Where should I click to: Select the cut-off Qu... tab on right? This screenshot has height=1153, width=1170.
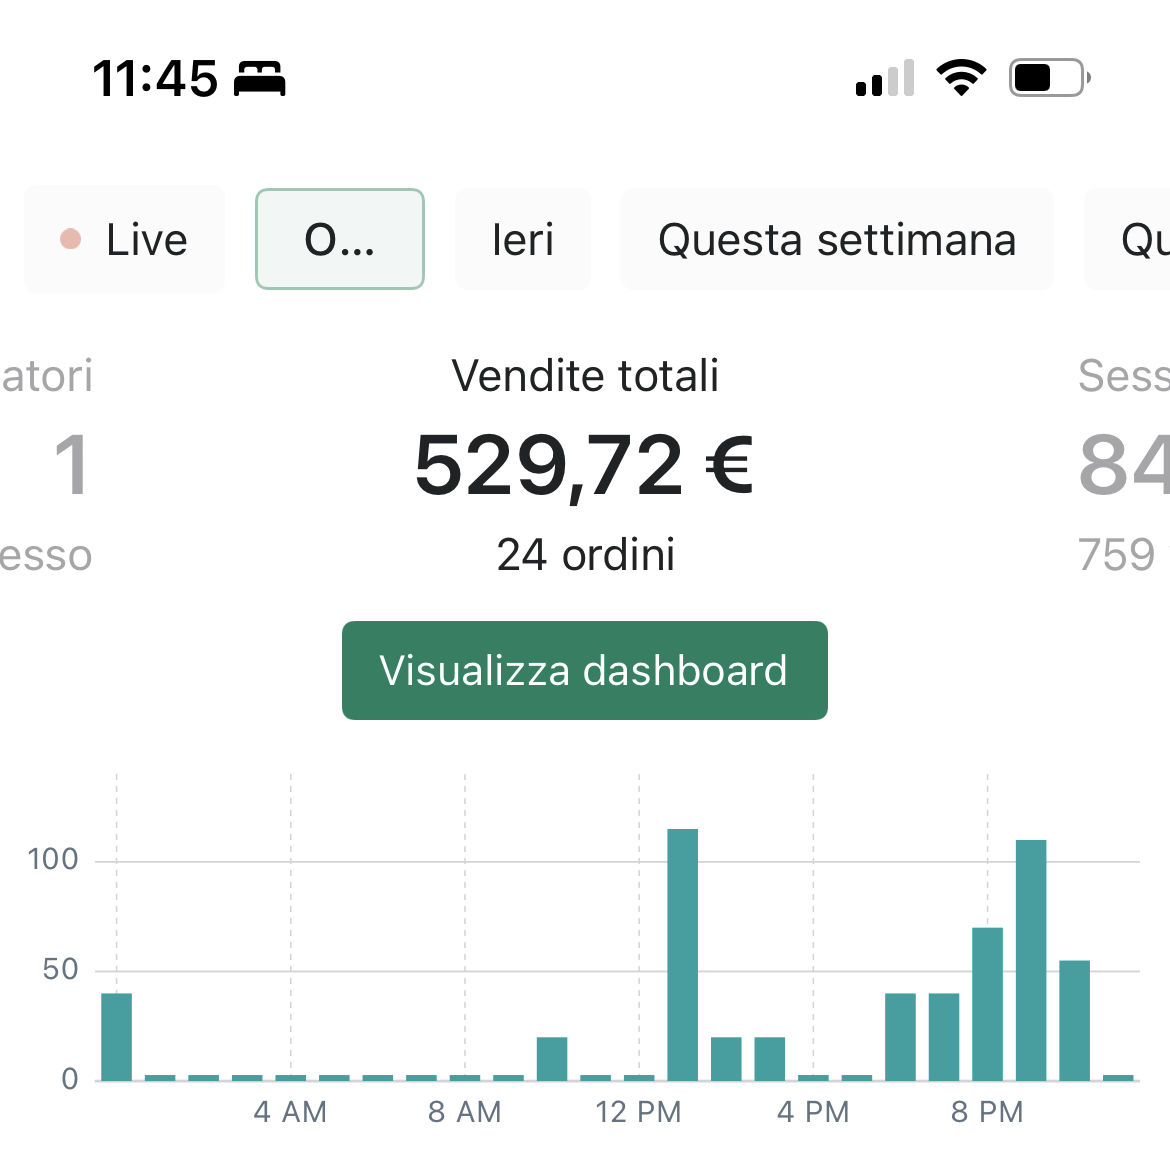click(x=1127, y=239)
